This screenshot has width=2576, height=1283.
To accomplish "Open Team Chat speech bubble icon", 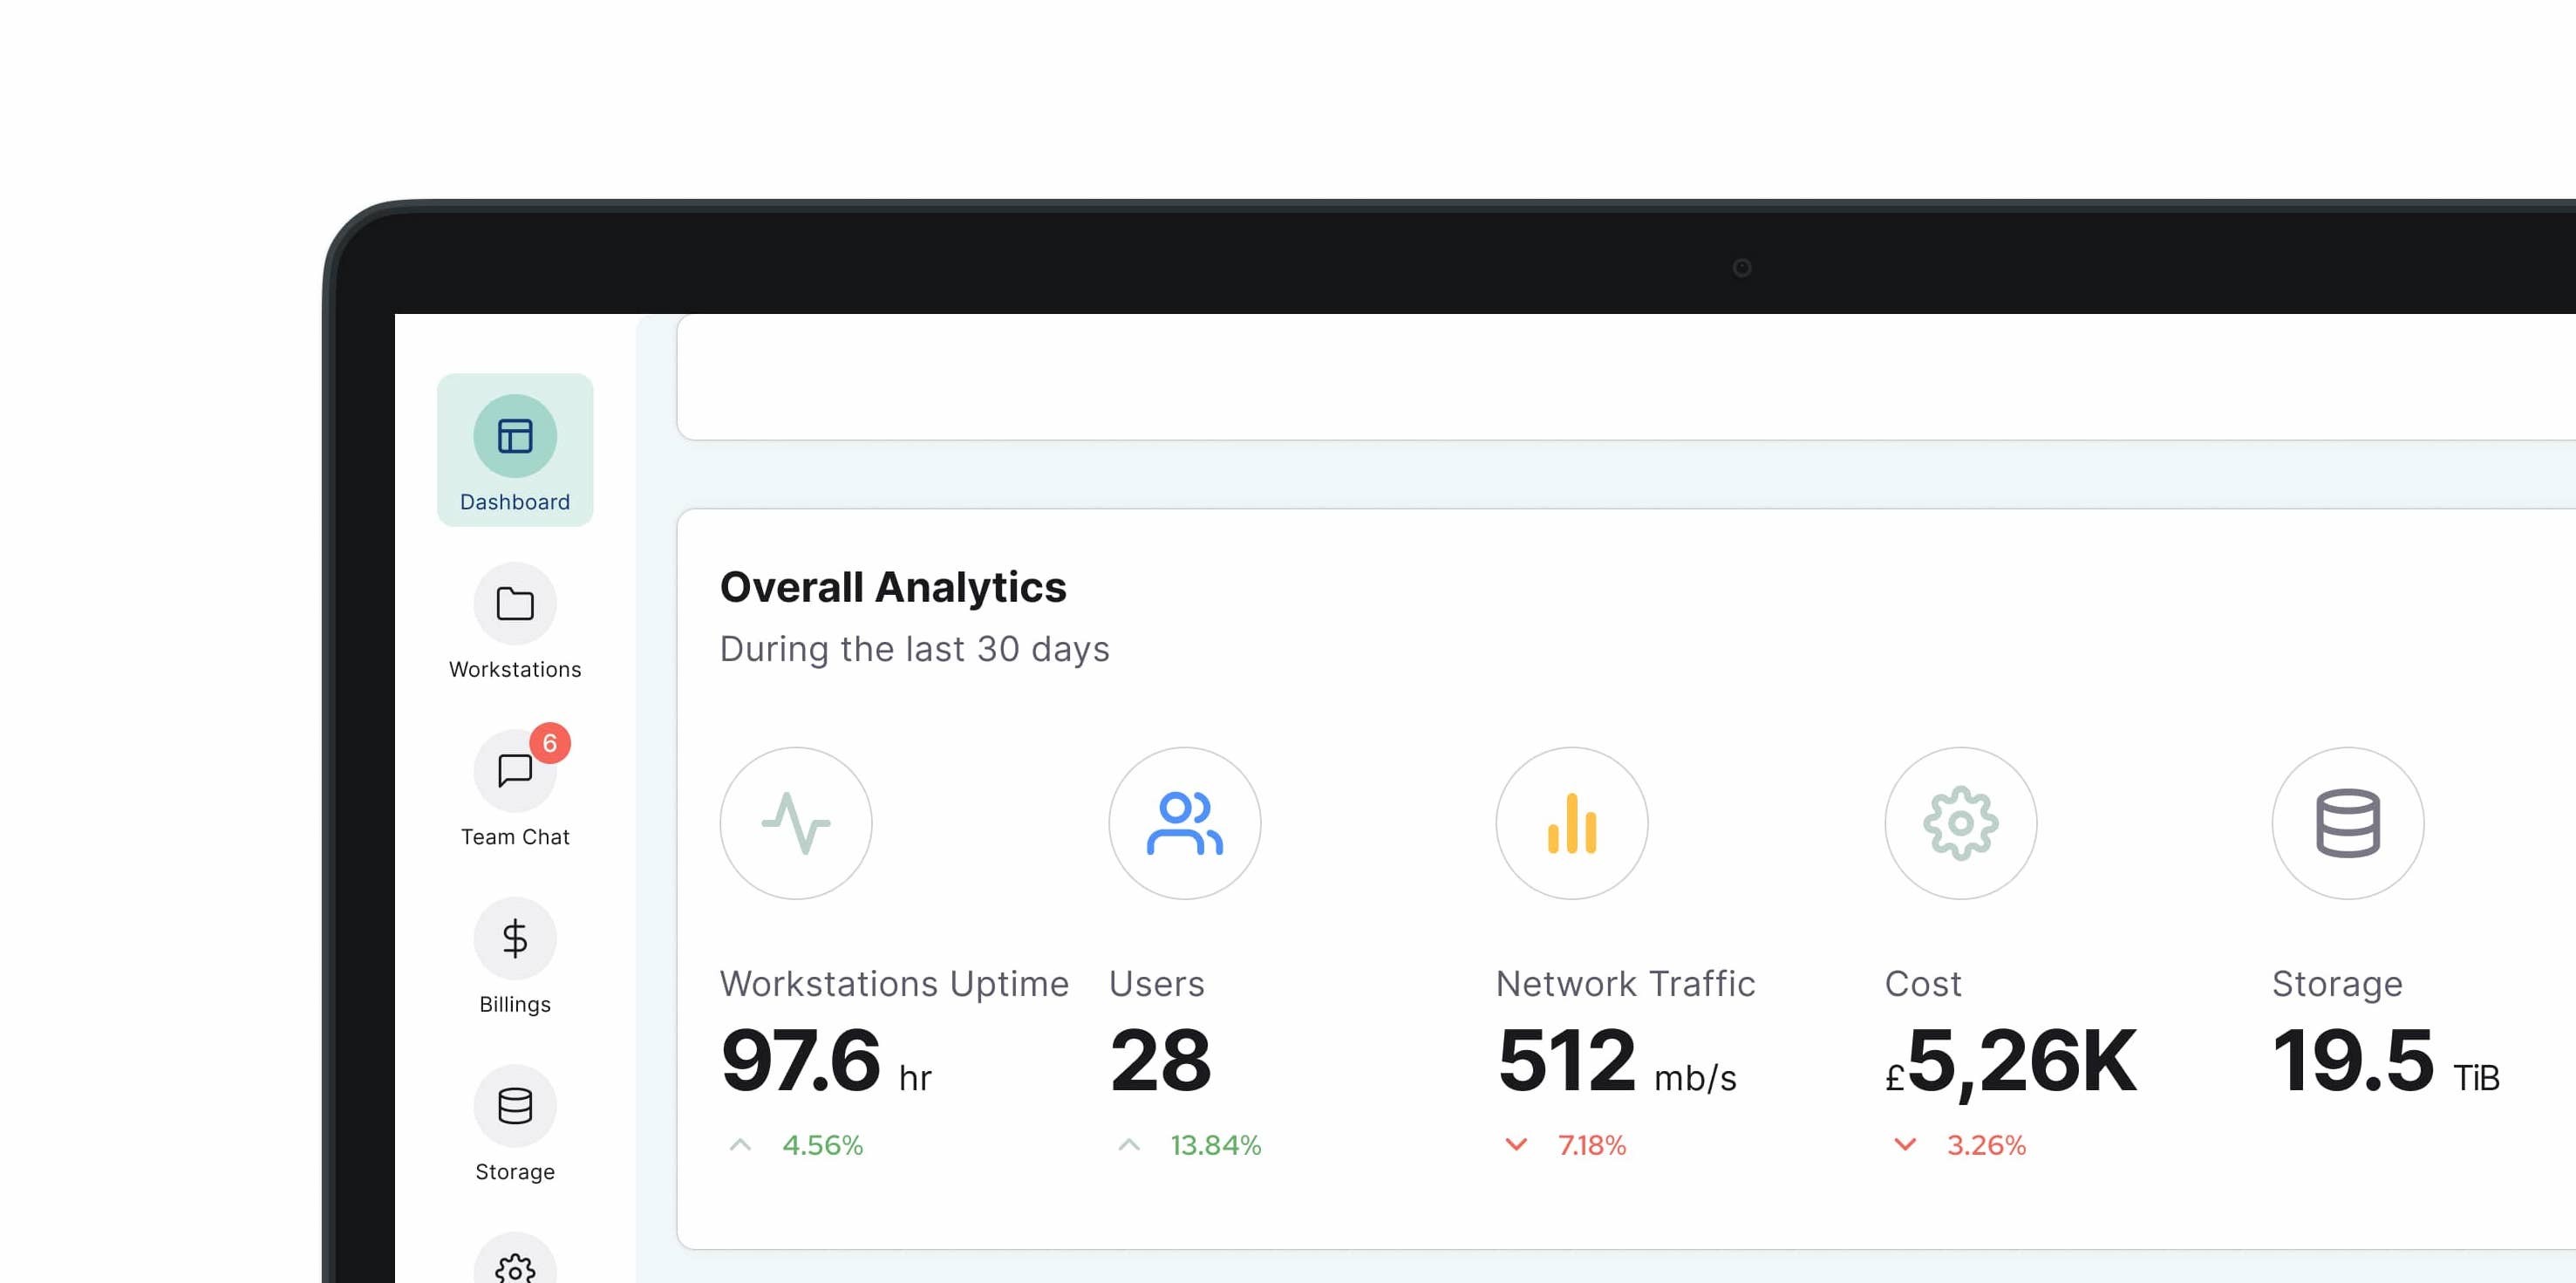I will click(514, 771).
